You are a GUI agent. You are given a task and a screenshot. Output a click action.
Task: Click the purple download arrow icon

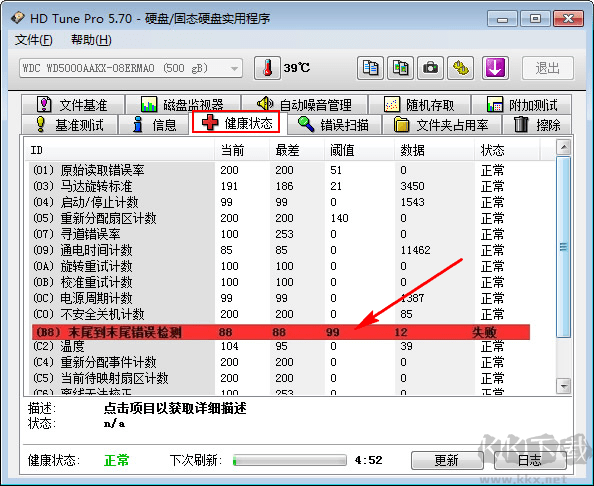coord(495,68)
